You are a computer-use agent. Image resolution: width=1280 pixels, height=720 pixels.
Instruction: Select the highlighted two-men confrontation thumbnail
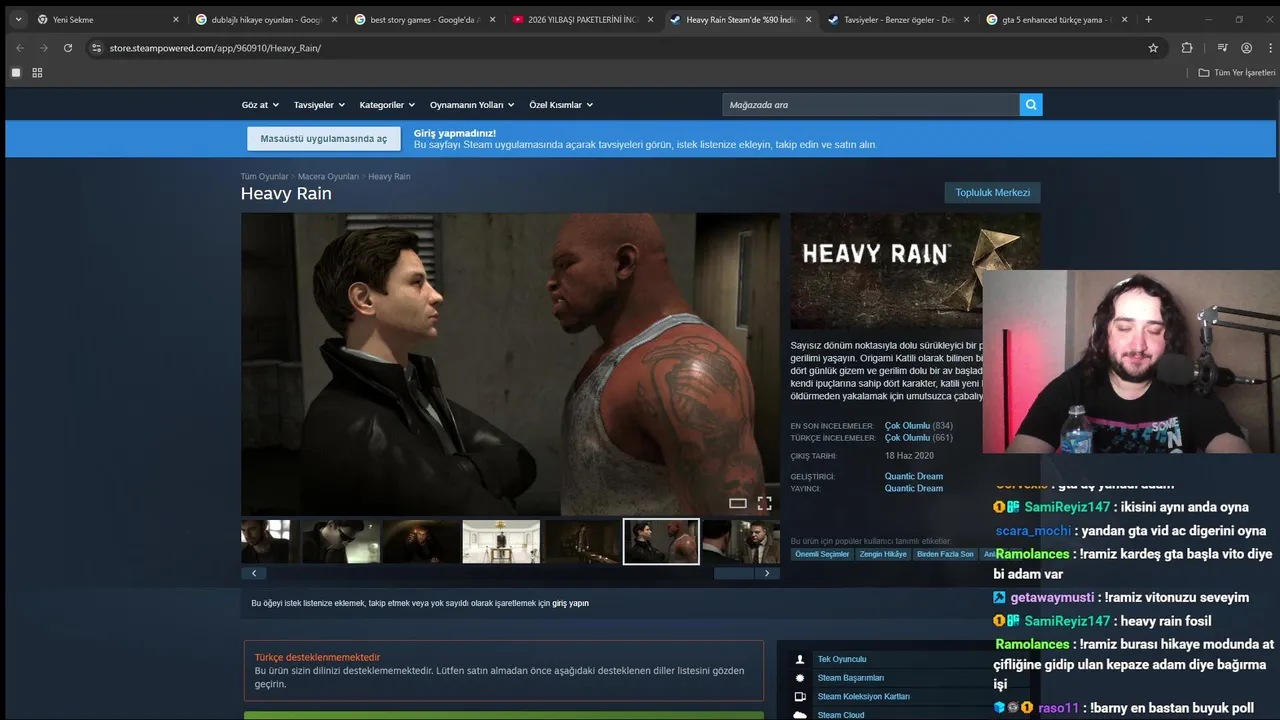point(661,541)
